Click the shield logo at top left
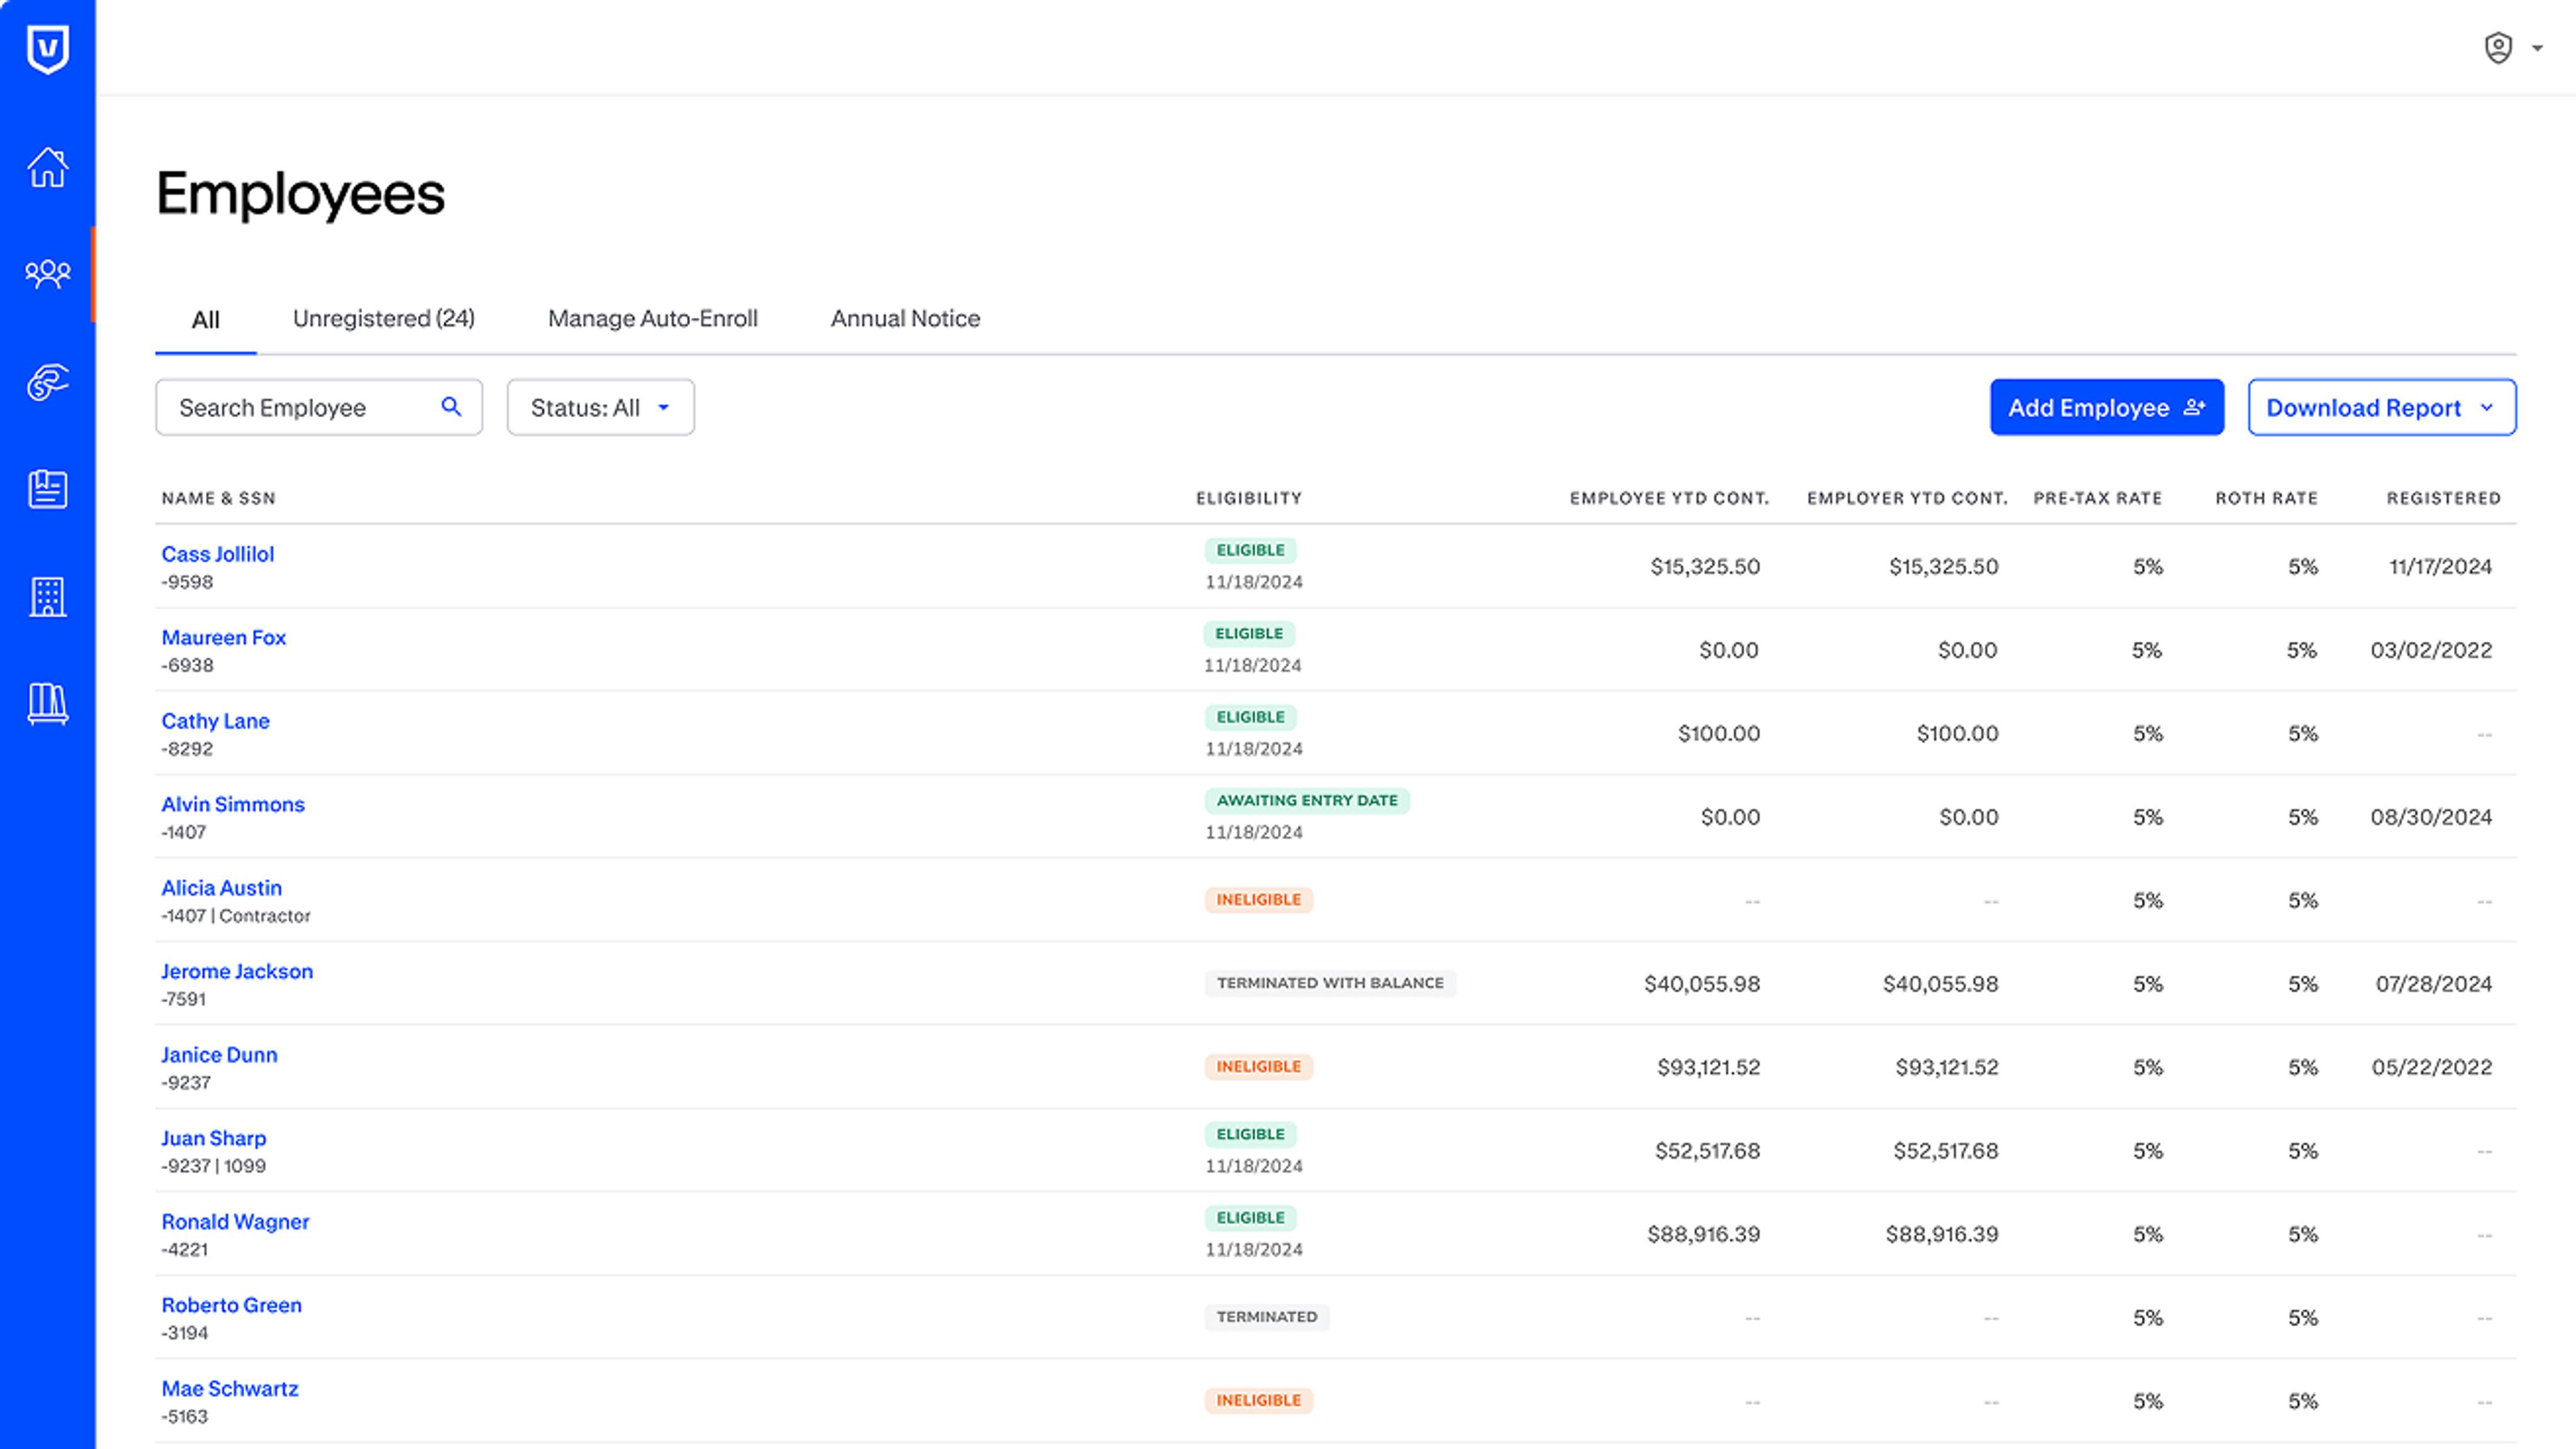 (x=47, y=49)
